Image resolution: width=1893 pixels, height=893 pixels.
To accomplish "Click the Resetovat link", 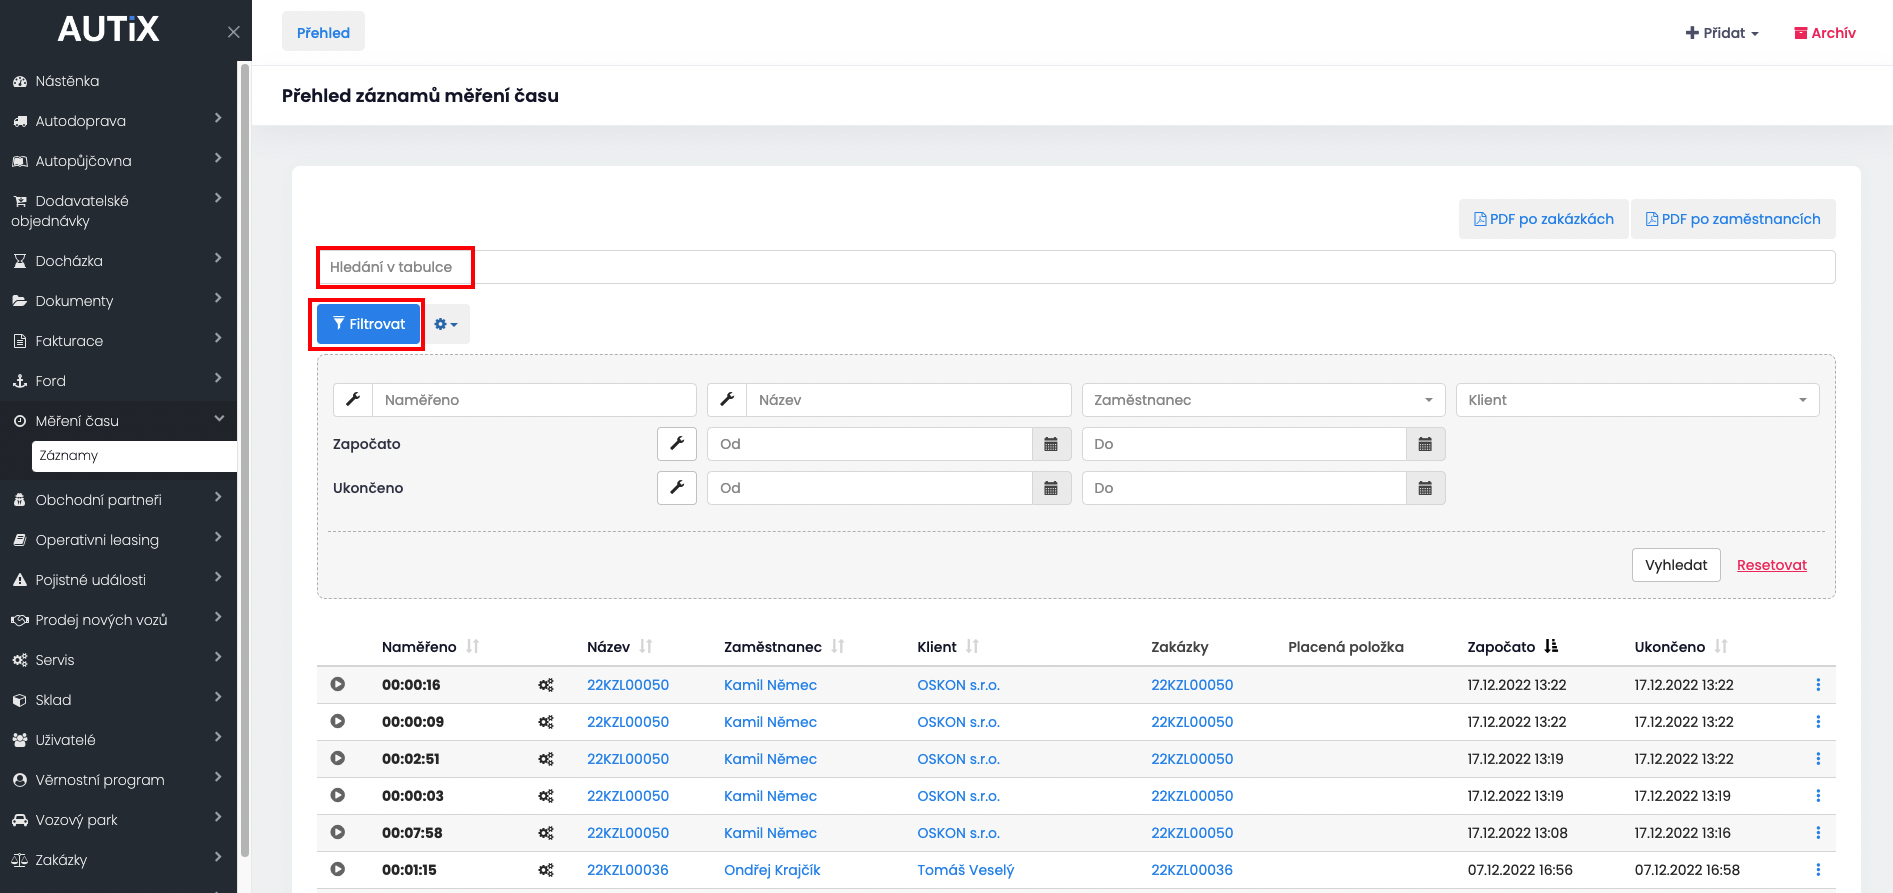I will click(1772, 565).
